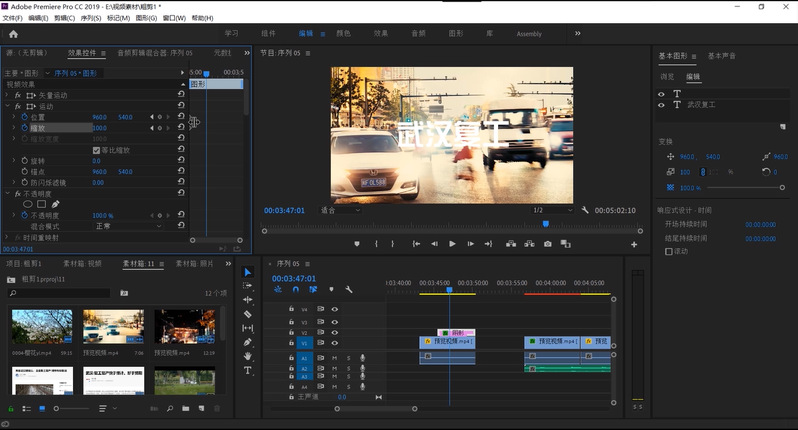The height and width of the screenshot is (430, 798).
Task: Click the Export Frame camera icon
Action: [547, 244]
